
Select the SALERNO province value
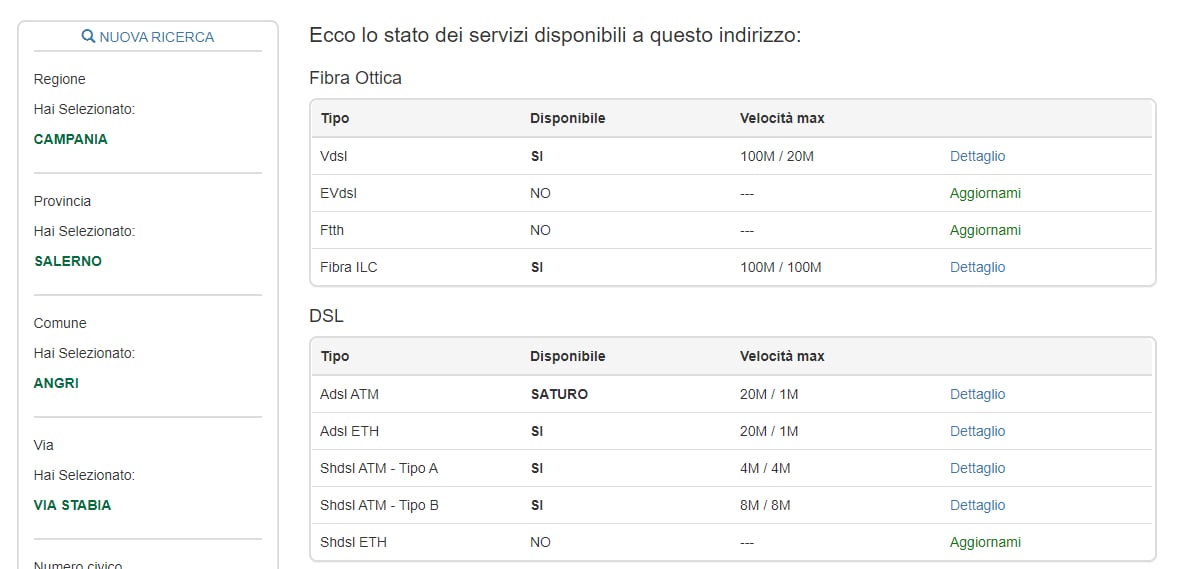[x=68, y=261]
